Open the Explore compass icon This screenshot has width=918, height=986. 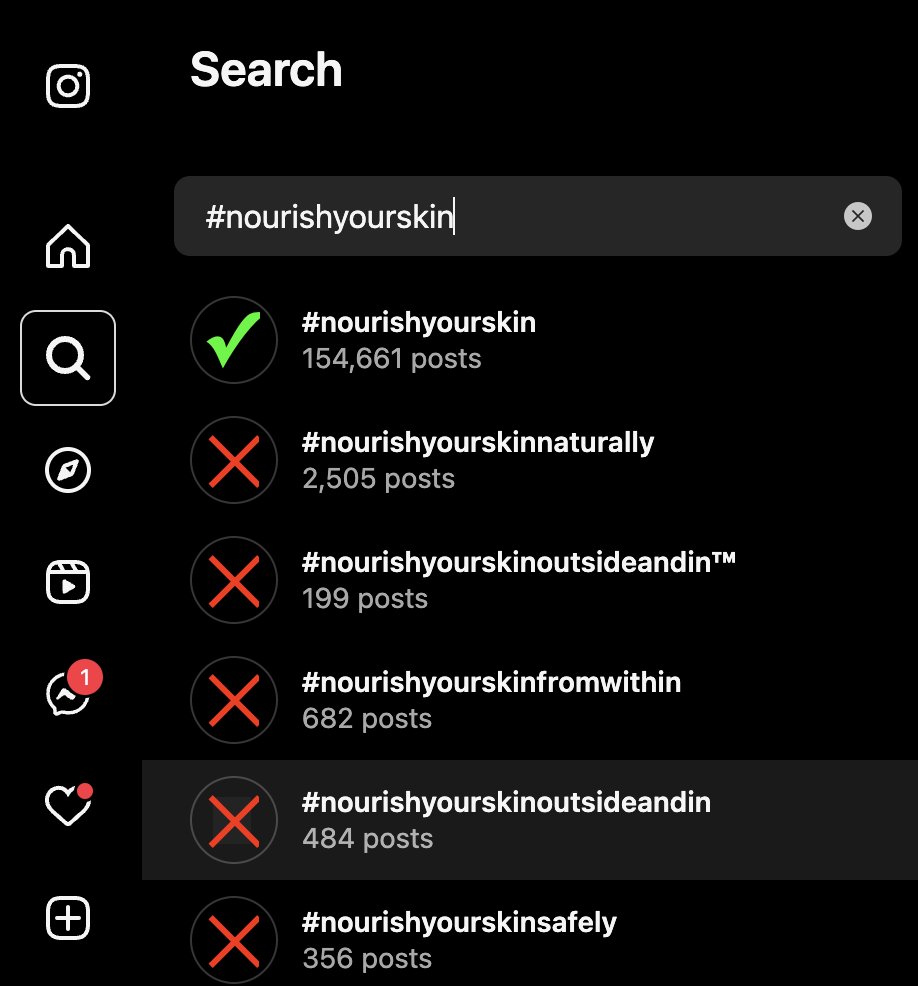[x=68, y=470]
